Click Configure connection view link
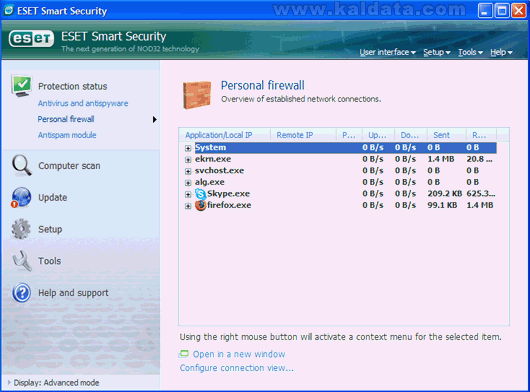This screenshot has height=392, width=530. (237, 368)
